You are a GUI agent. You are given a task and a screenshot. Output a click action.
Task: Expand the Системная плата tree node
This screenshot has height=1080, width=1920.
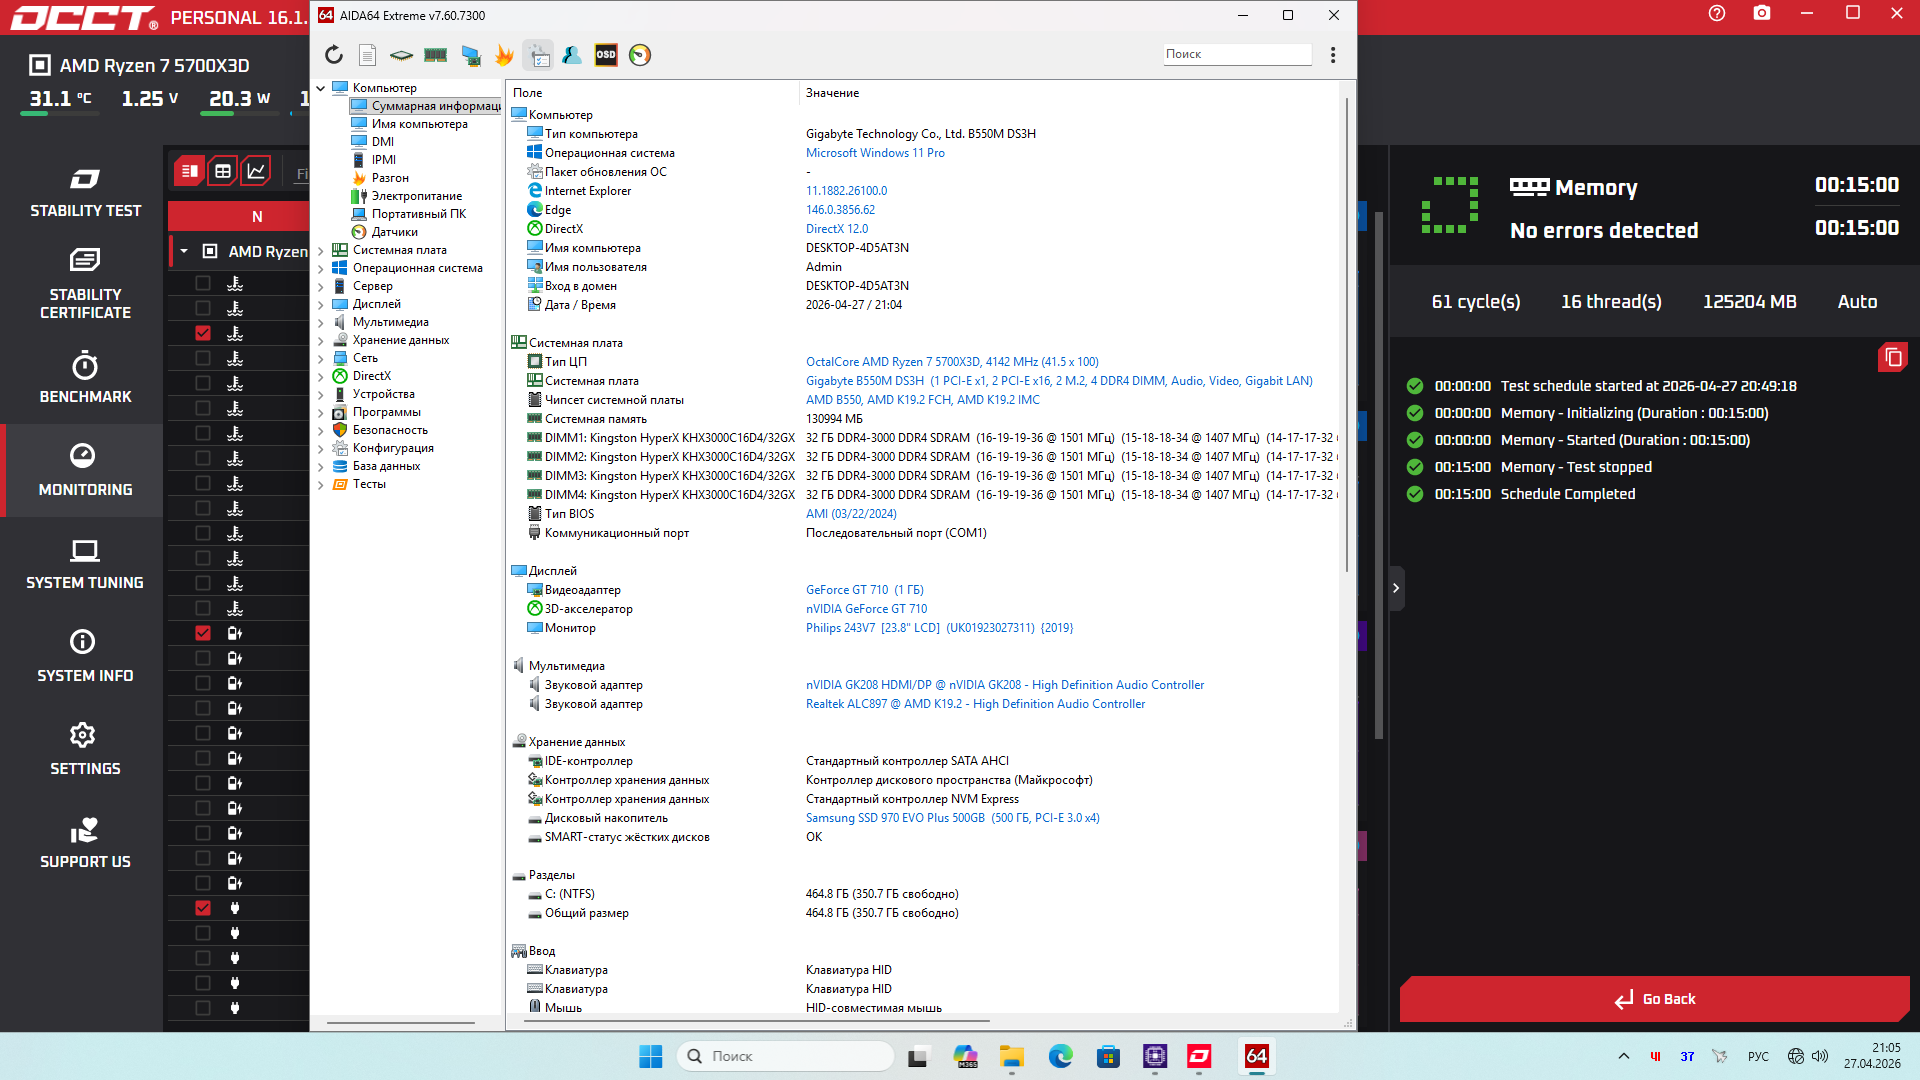pyautogui.click(x=321, y=250)
